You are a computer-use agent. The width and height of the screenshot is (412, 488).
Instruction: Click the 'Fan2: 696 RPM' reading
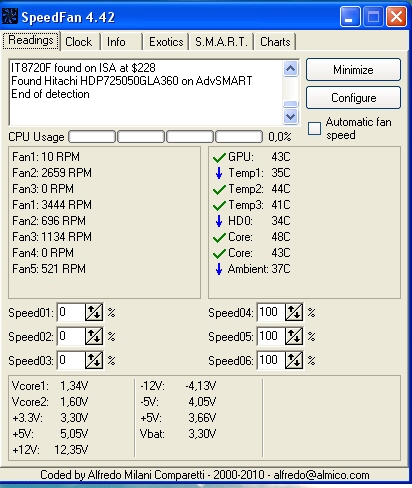(x=49, y=221)
